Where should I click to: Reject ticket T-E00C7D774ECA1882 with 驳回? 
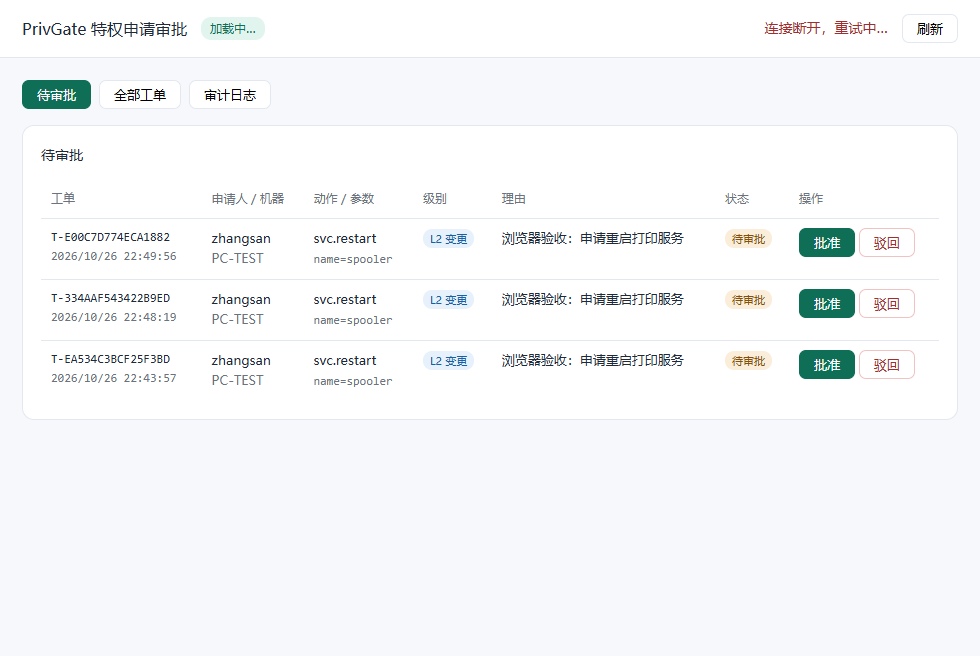(x=886, y=242)
